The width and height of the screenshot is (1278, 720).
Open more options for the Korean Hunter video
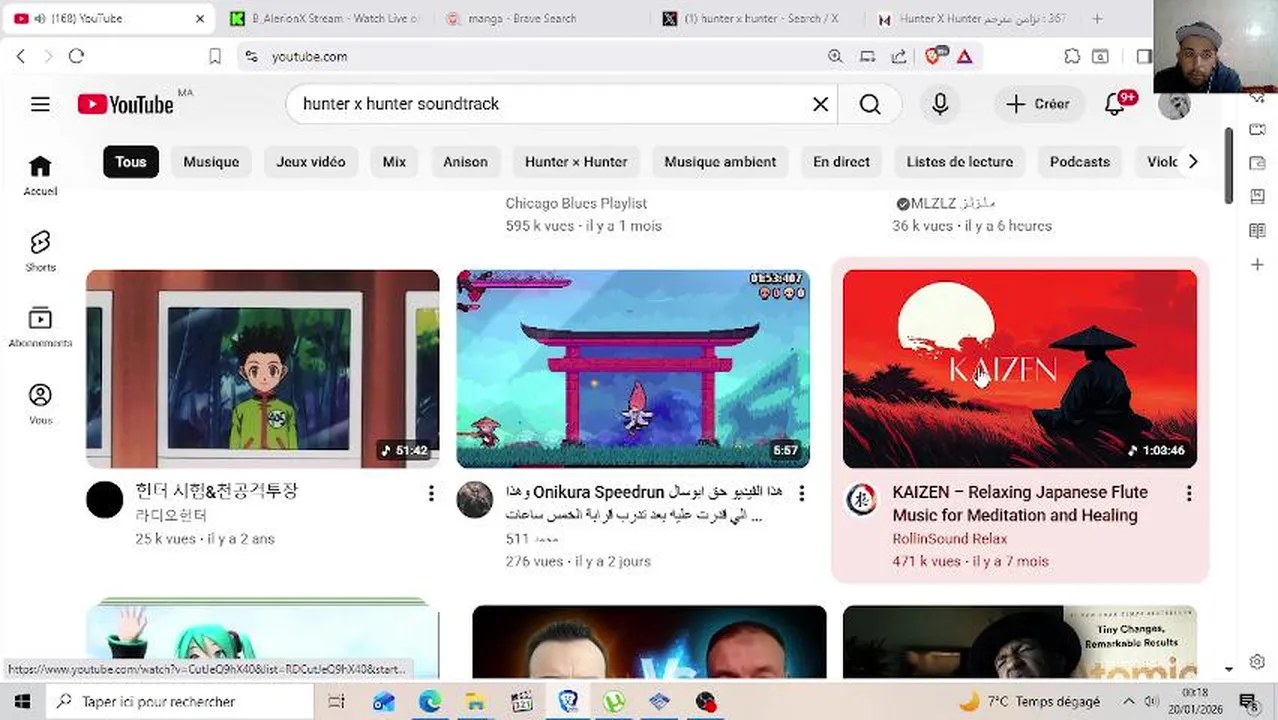(431, 493)
